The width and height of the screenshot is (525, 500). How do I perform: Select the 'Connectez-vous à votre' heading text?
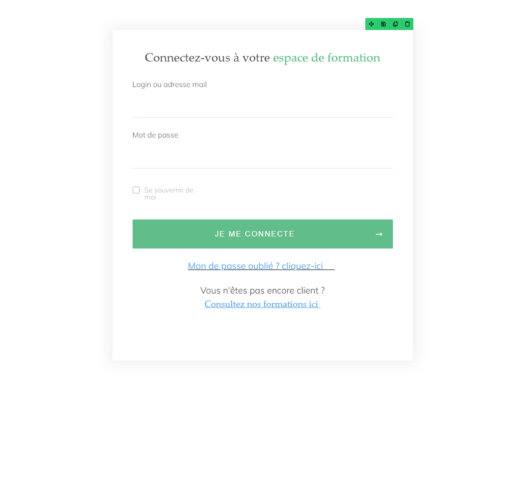click(207, 58)
